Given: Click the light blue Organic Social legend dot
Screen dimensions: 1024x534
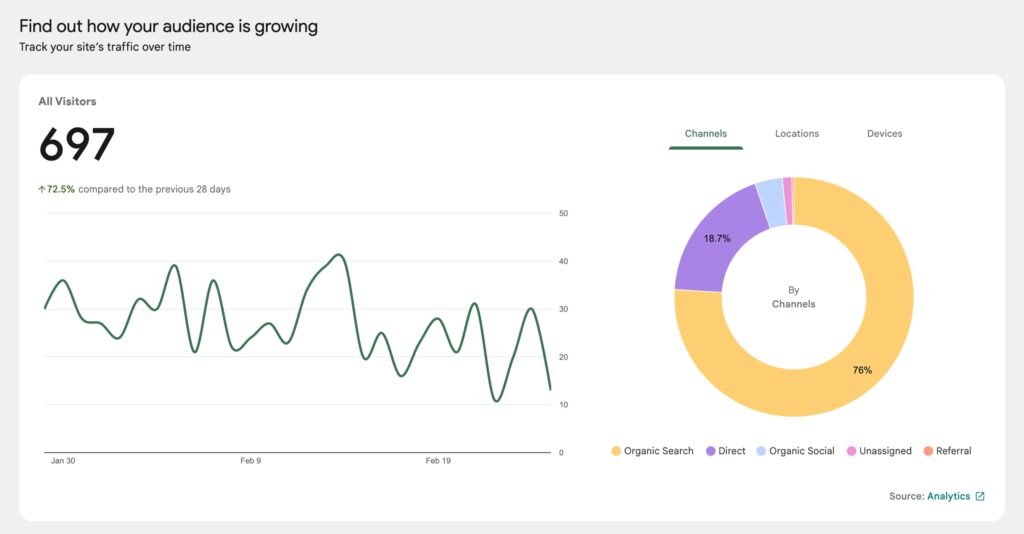Looking at the screenshot, I should 762,451.
